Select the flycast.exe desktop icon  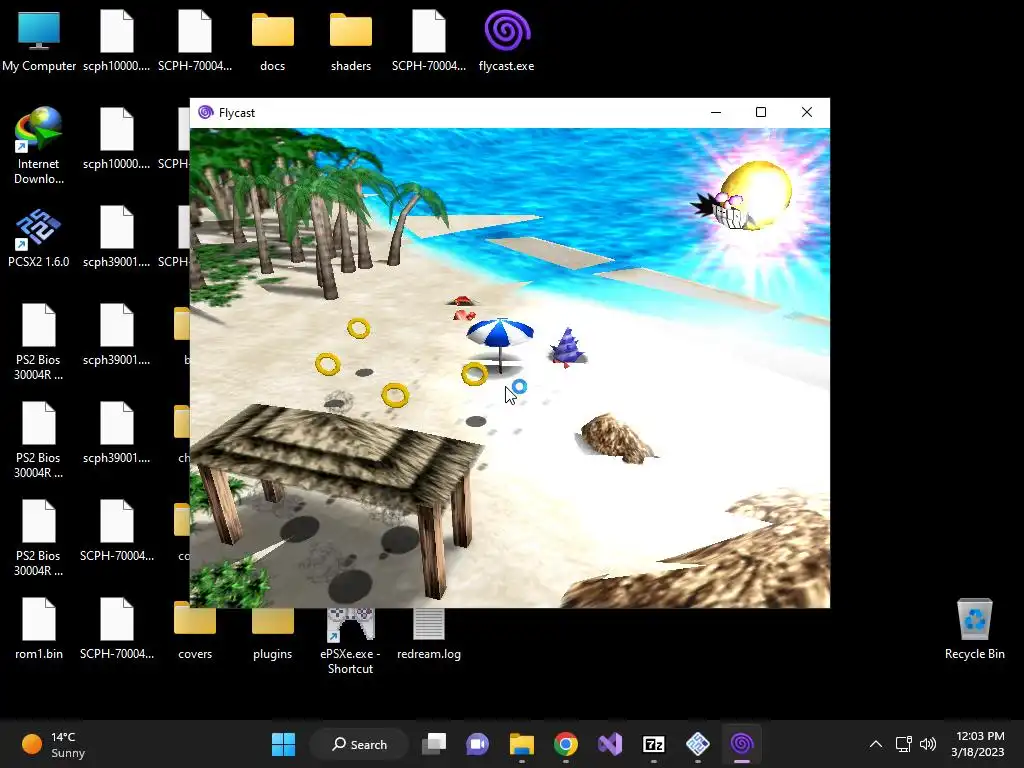[507, 41]
